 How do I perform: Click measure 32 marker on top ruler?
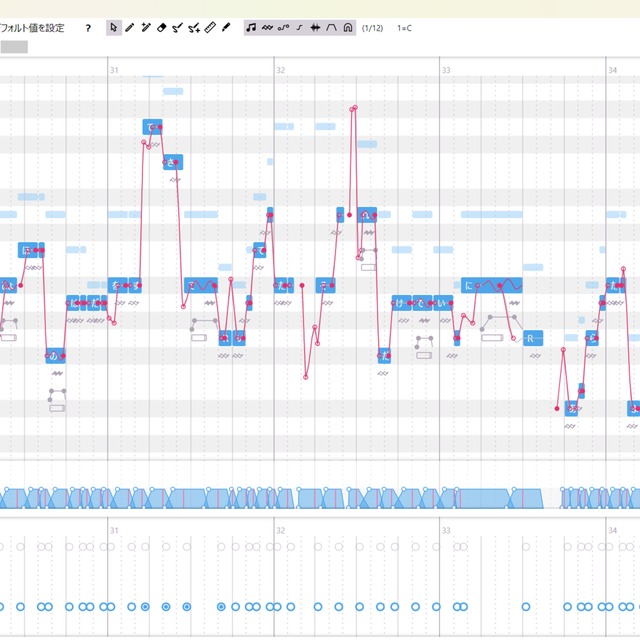coord(281,70)
